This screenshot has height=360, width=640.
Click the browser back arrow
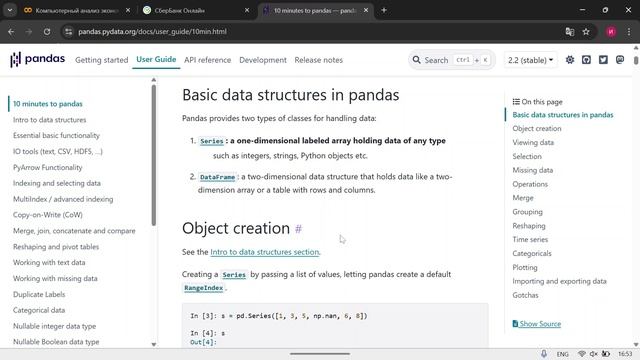click(x=11, y=31)
